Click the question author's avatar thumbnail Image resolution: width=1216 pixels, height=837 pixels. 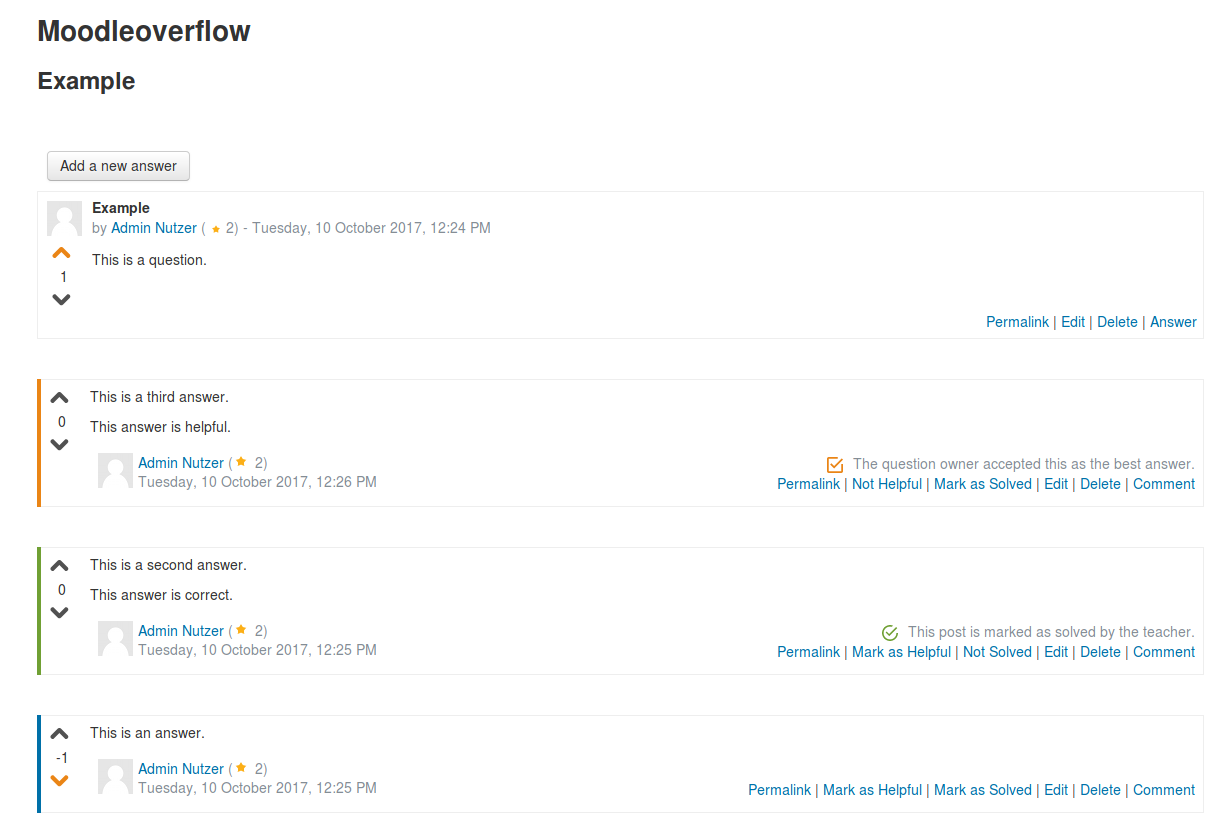(x=64, y=218)
